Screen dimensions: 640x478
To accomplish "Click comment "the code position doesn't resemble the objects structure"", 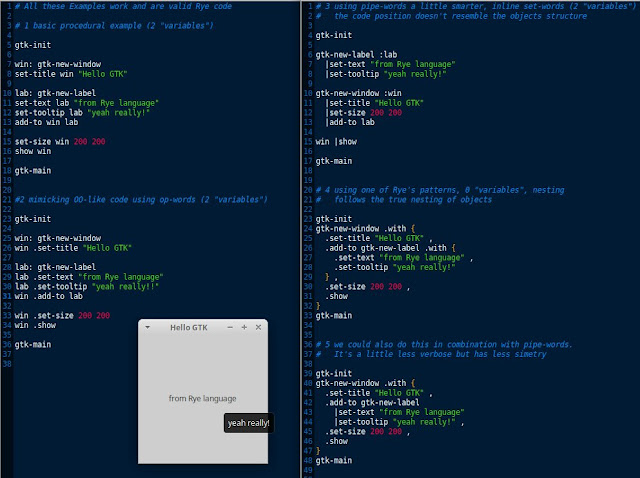I will point(460,16).
